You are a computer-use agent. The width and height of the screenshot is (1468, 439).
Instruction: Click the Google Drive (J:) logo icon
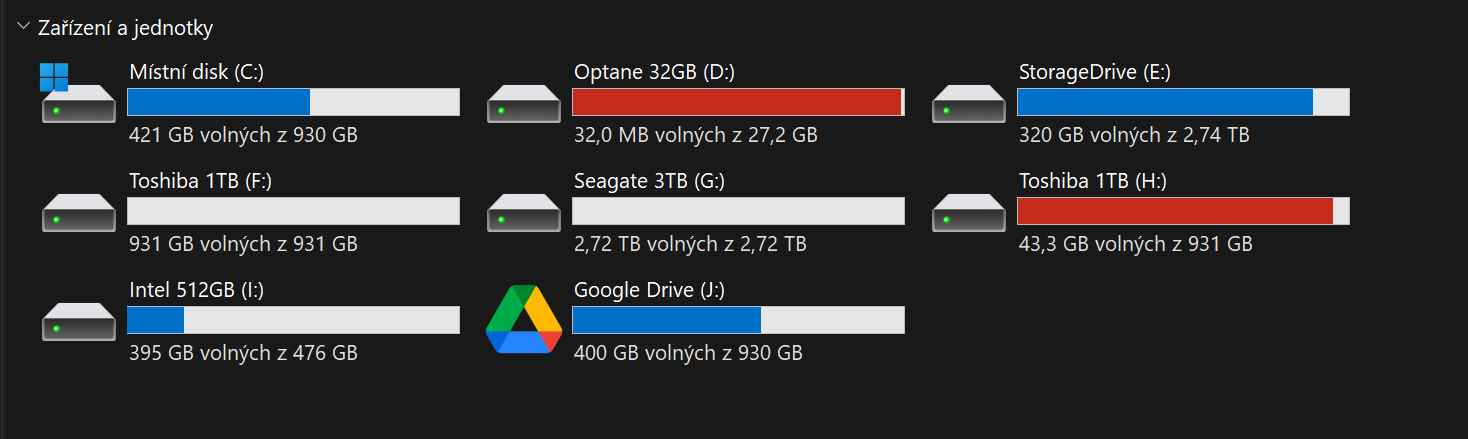coord(523,320)
